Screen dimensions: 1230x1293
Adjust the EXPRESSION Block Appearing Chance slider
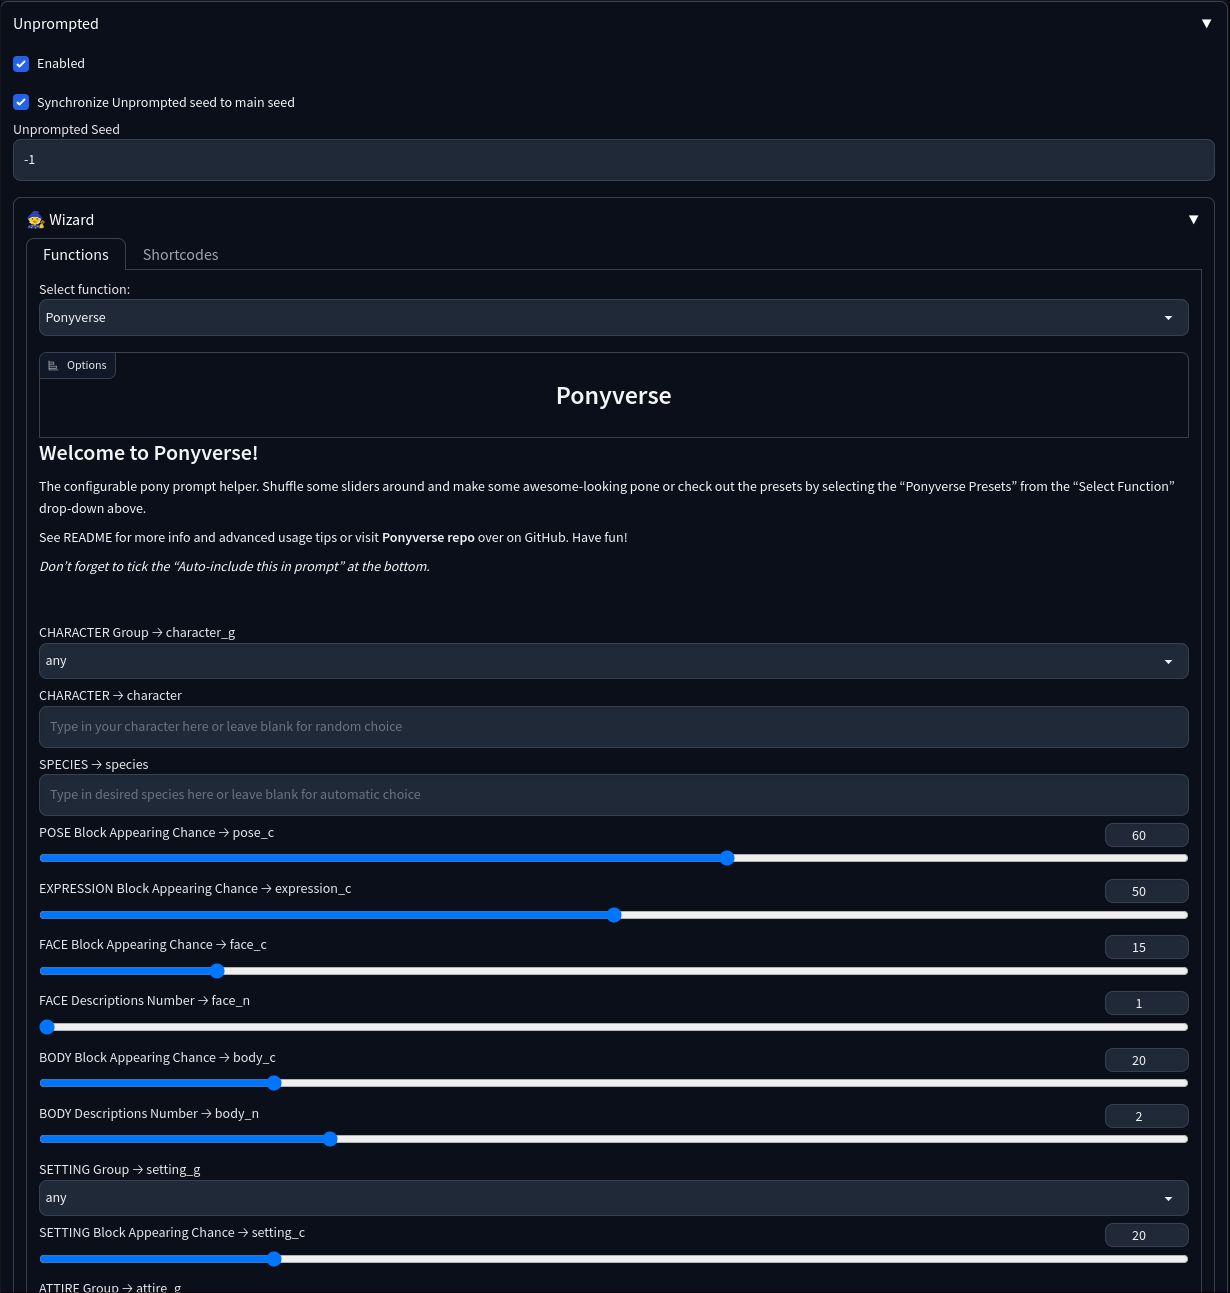614,915
